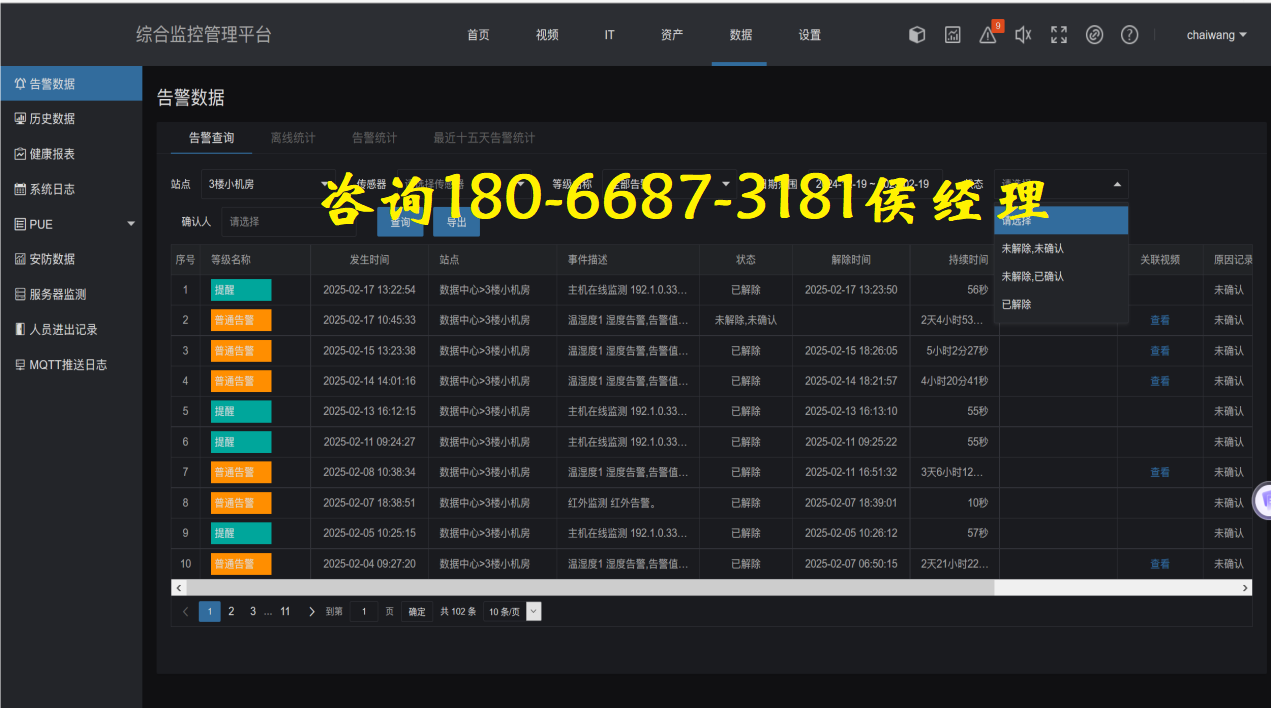Choose 未解除,已确认 in status list
1271x708 pixels.
click(1061, 276)
